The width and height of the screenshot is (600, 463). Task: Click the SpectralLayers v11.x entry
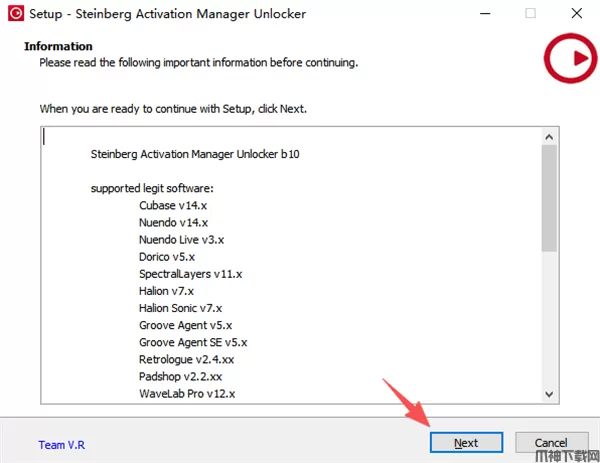[x=190, y=274]
